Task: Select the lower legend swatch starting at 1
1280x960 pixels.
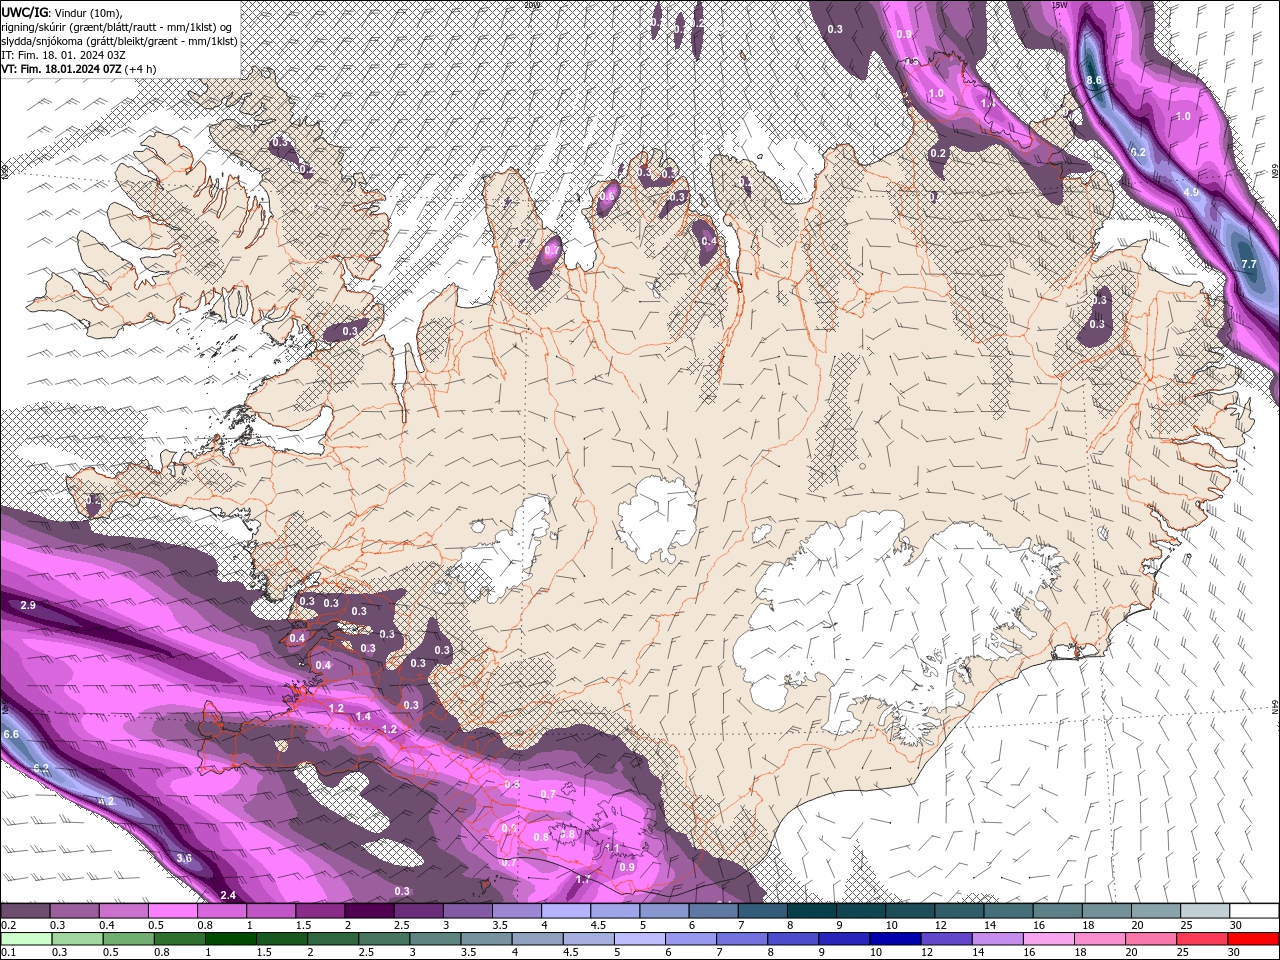Action: pyautogui.click(x=230, y=938)
